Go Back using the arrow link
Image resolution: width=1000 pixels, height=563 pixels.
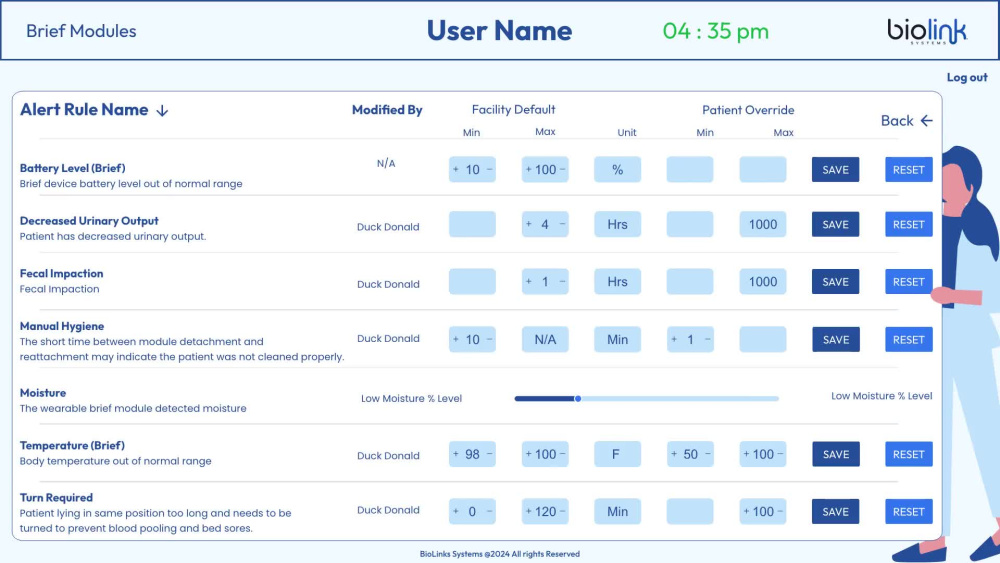(x=906, y=121)
